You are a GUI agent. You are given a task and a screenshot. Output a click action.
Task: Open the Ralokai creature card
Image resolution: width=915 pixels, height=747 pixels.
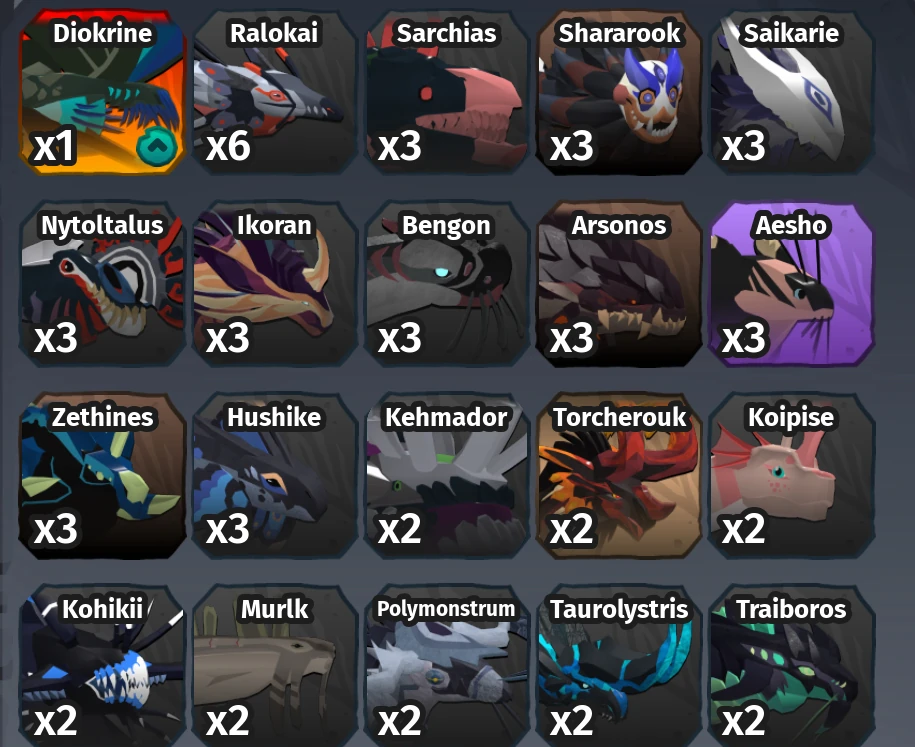[275, 92]
